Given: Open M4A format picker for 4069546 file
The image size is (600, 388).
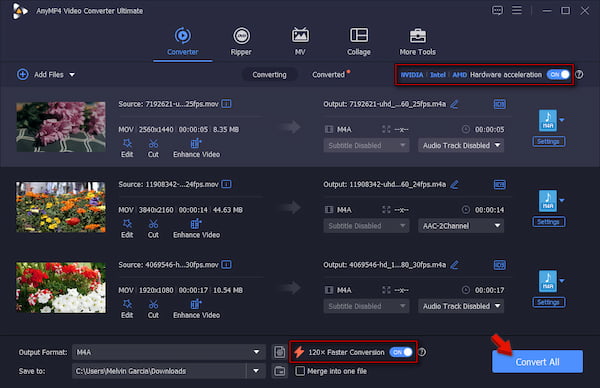Looking at the screenshot, I should [x=551, y=281].
